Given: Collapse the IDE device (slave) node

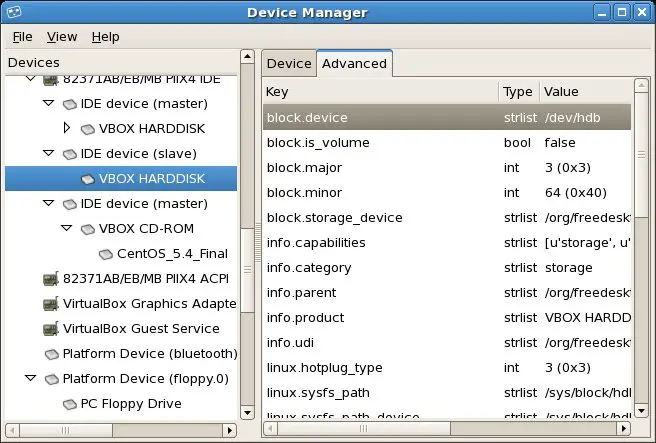Looking at the screenshot, I should (x=48, y=154).
